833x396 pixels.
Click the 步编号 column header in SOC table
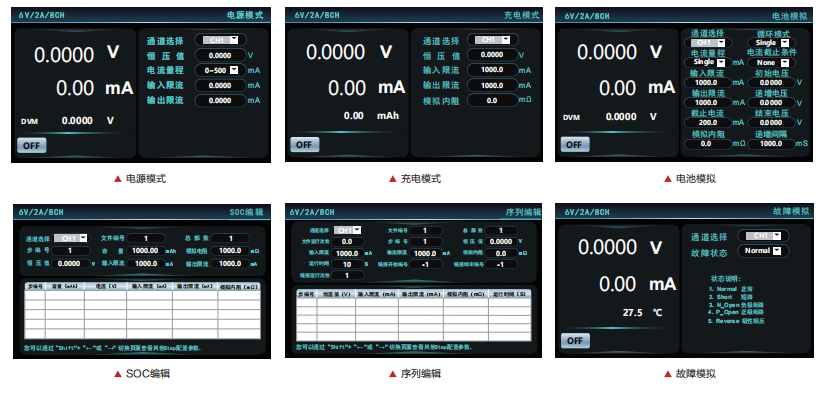36,286
